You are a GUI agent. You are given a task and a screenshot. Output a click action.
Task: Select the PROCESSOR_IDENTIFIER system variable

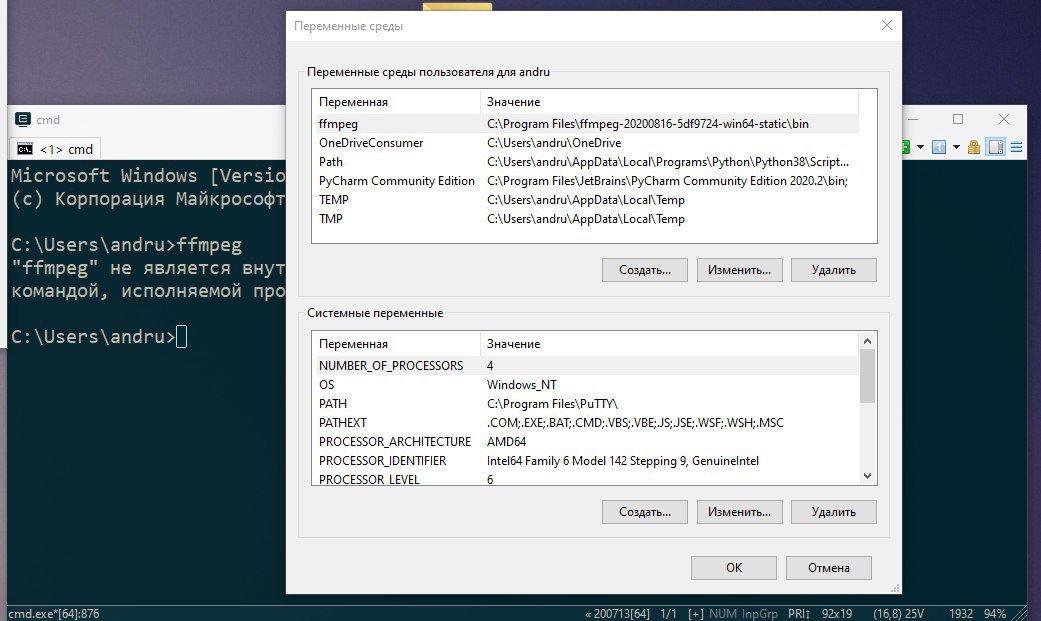[x=586, y=461]
